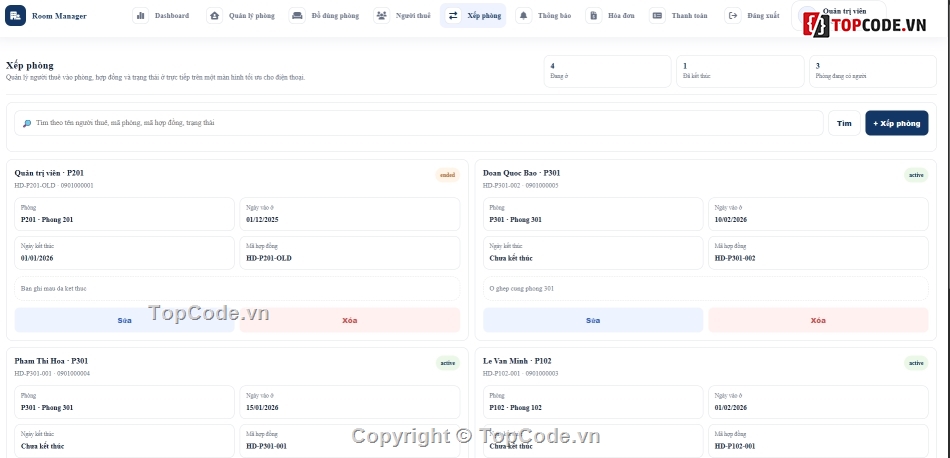
Task: Click the Ban ghi mau da ket thuc note
Action: (237, 288)
